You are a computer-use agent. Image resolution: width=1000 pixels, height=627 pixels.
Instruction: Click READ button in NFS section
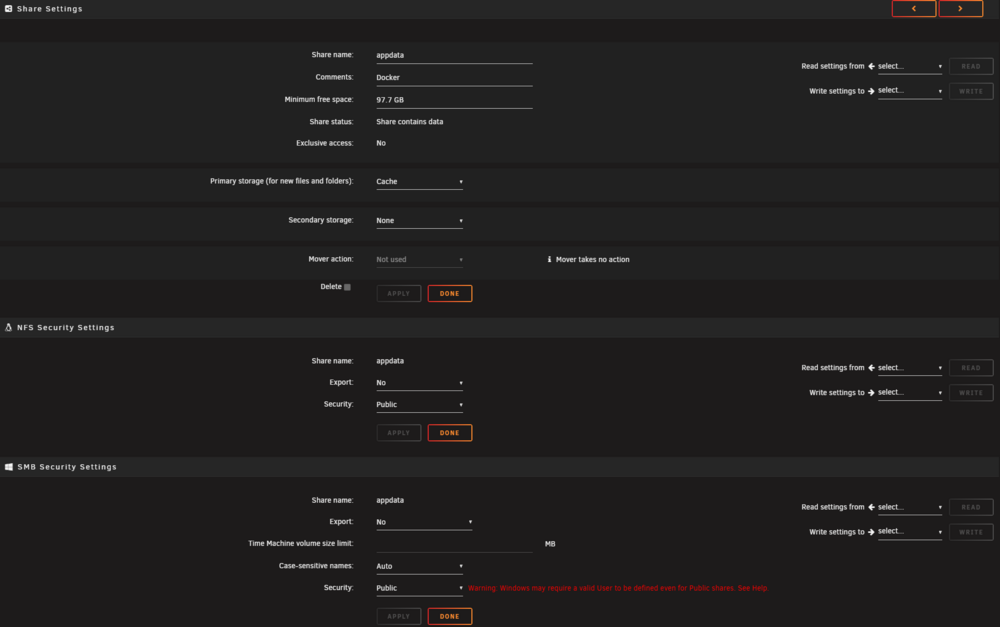971,368
